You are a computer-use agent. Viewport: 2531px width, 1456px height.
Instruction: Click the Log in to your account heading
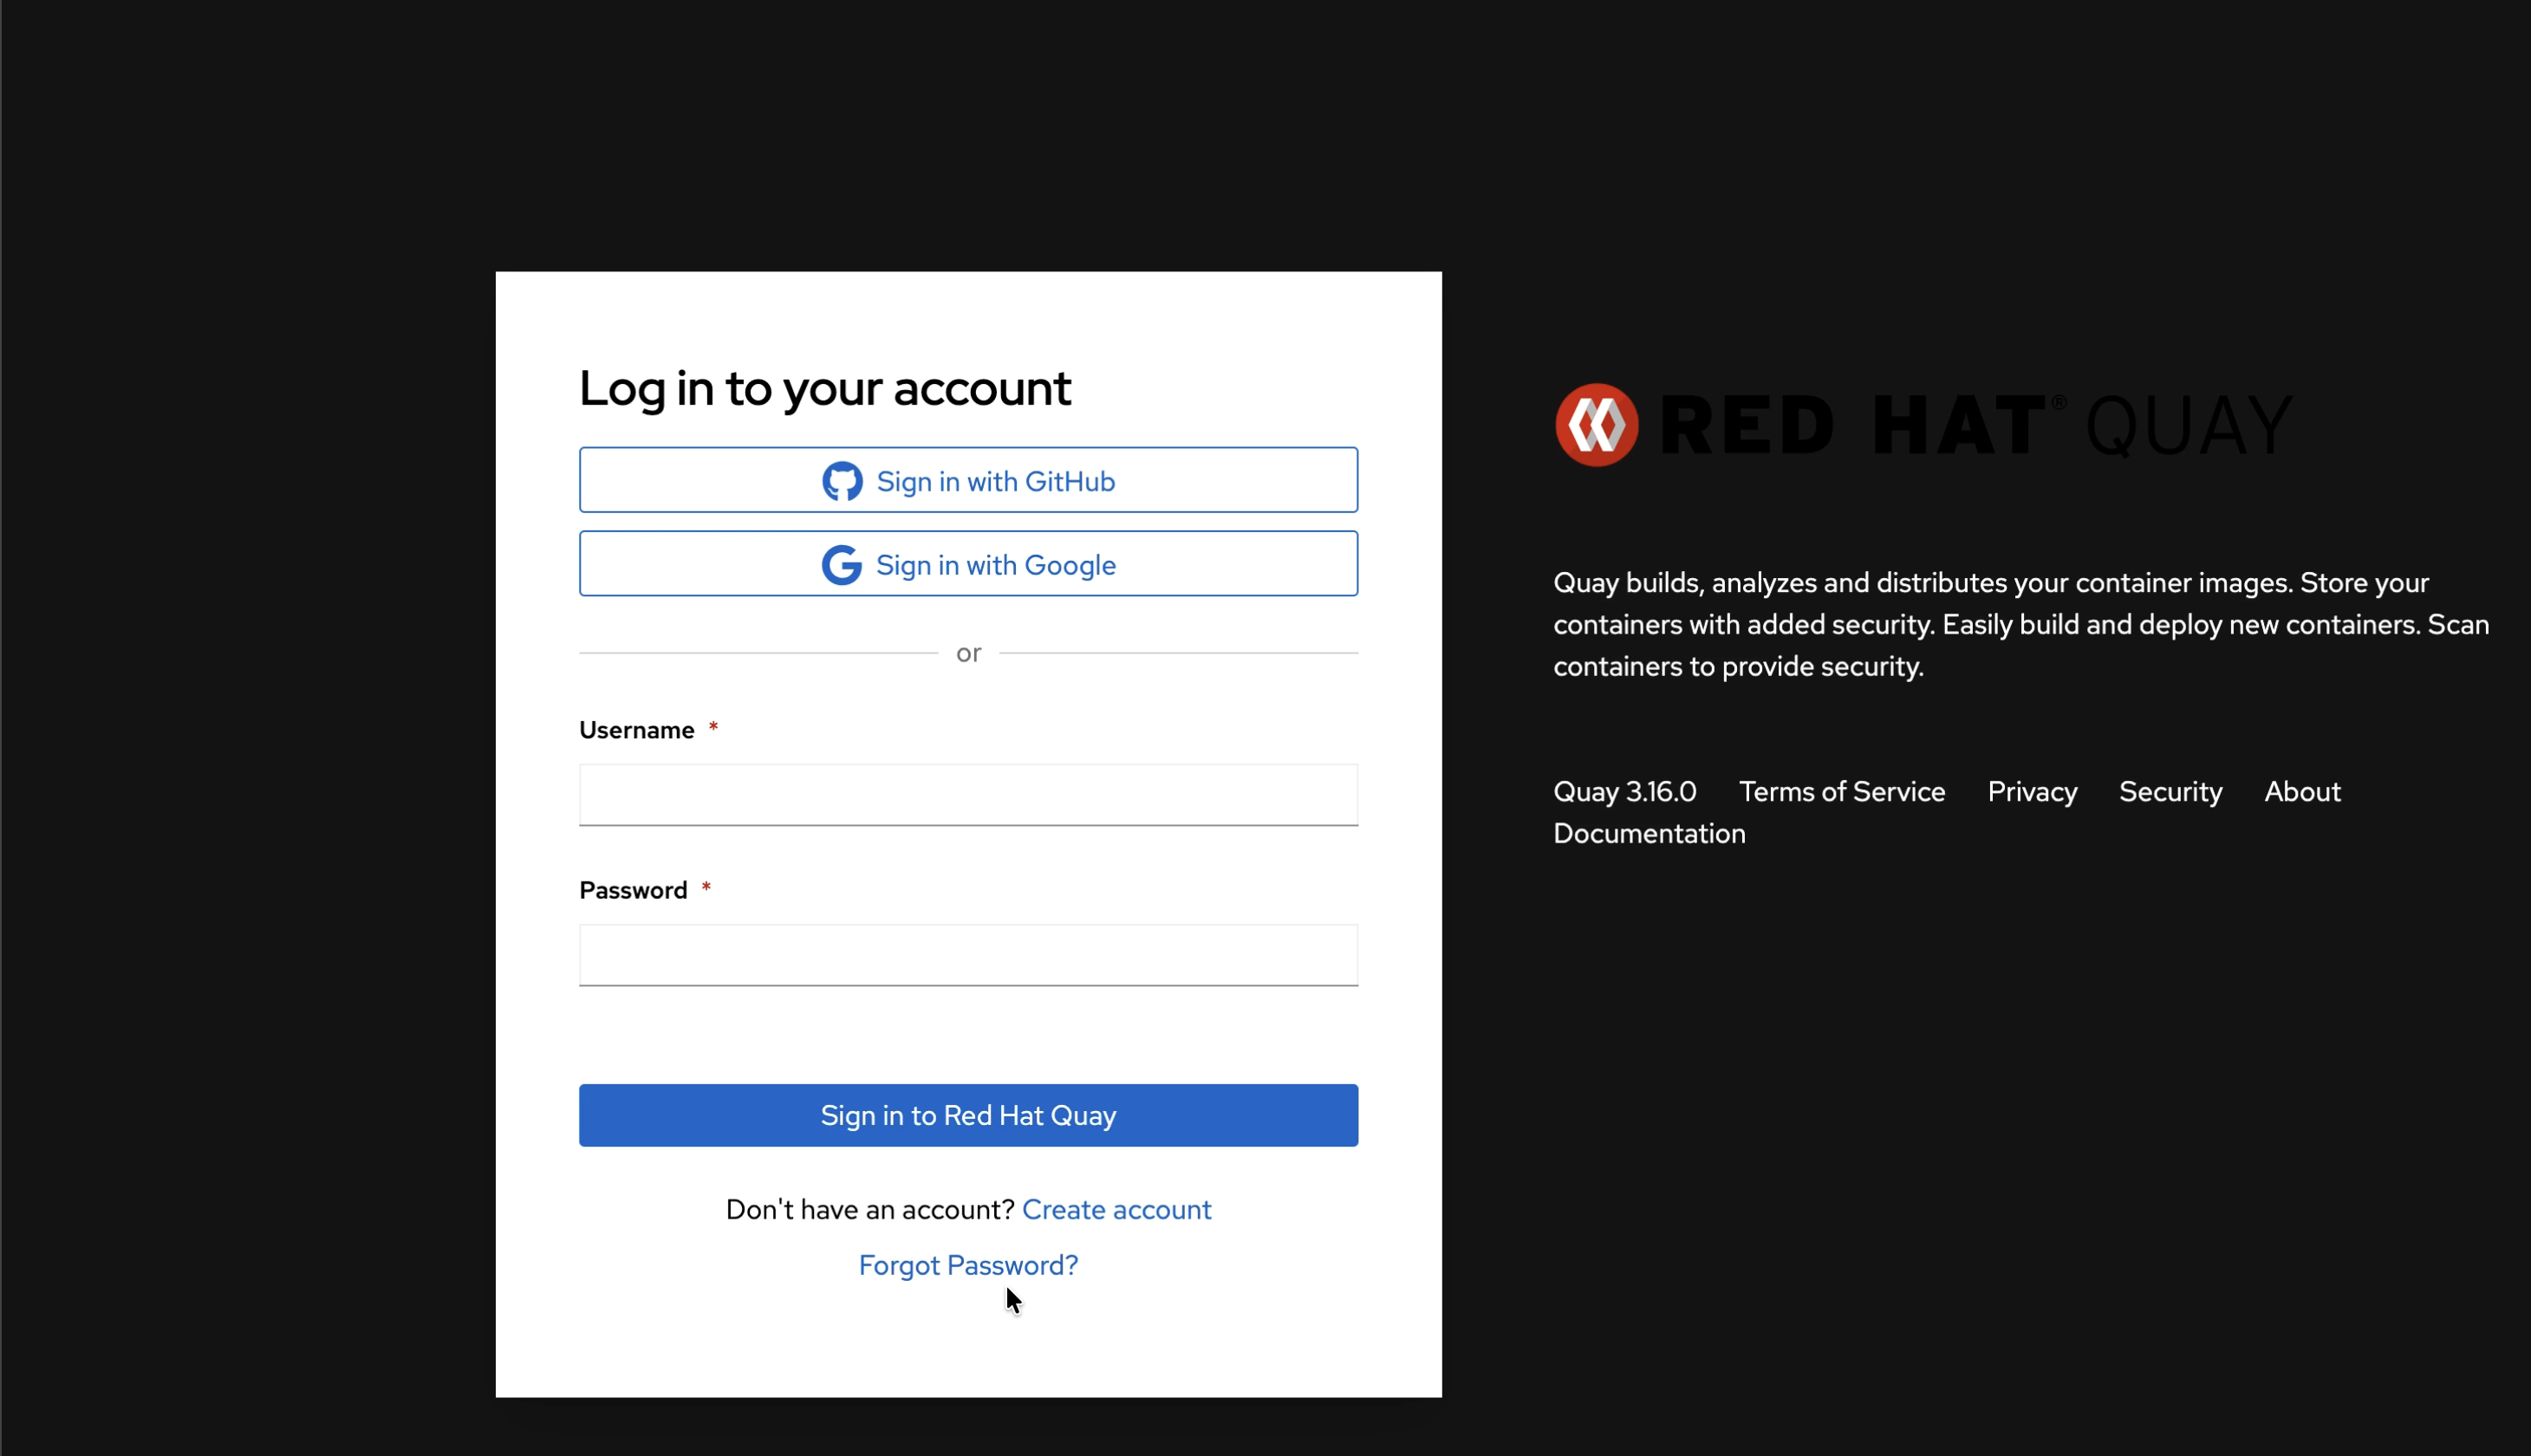tap(824, 388)
